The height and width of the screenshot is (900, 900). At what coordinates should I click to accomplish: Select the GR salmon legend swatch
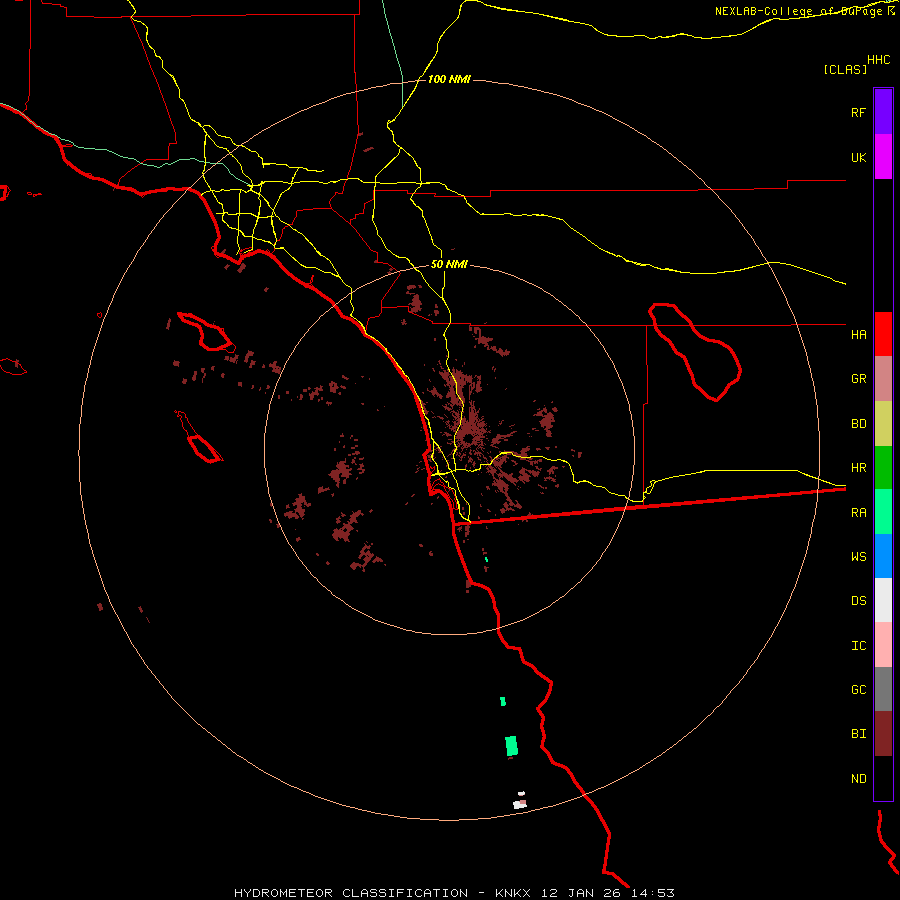[883, 378]
